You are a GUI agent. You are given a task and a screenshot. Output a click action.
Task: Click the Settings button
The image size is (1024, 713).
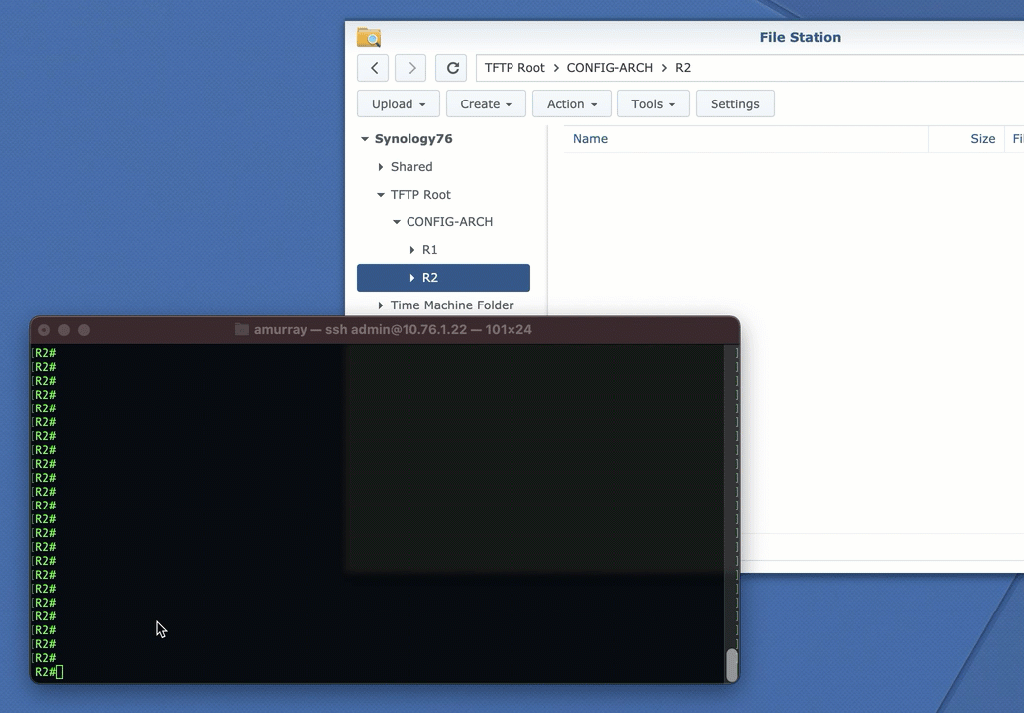click(735, 104)
